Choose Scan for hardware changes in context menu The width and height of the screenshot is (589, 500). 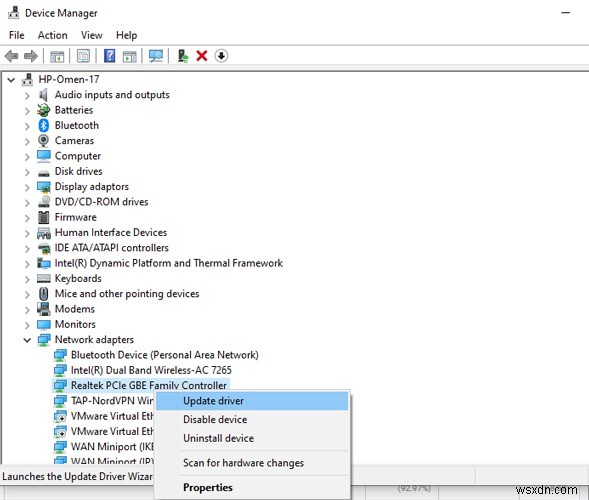(x=252, y=463)
